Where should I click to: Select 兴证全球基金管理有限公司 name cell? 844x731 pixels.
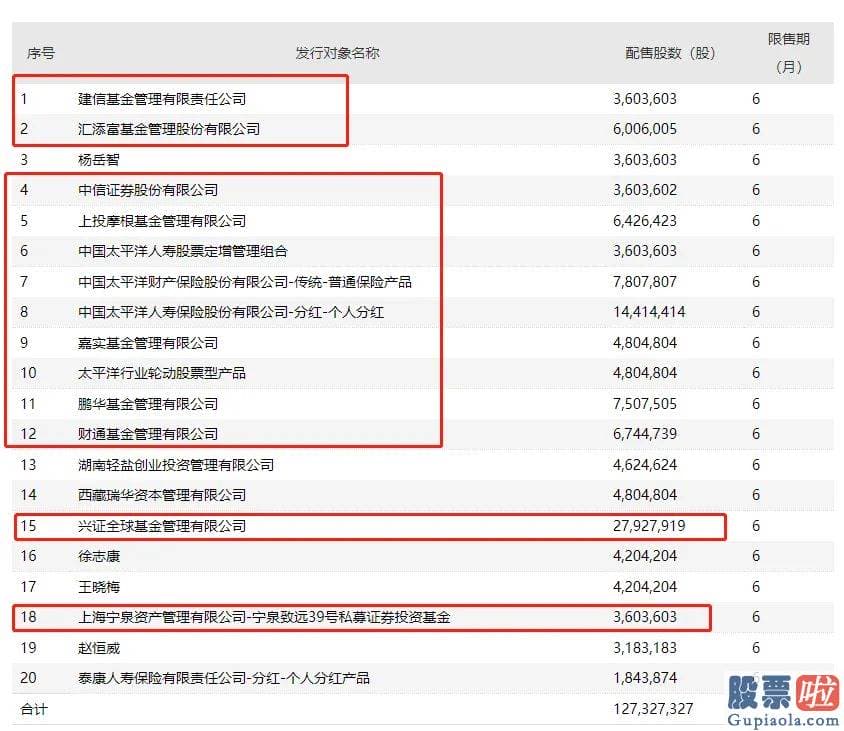pyautogui.click(x=162, y=526)
